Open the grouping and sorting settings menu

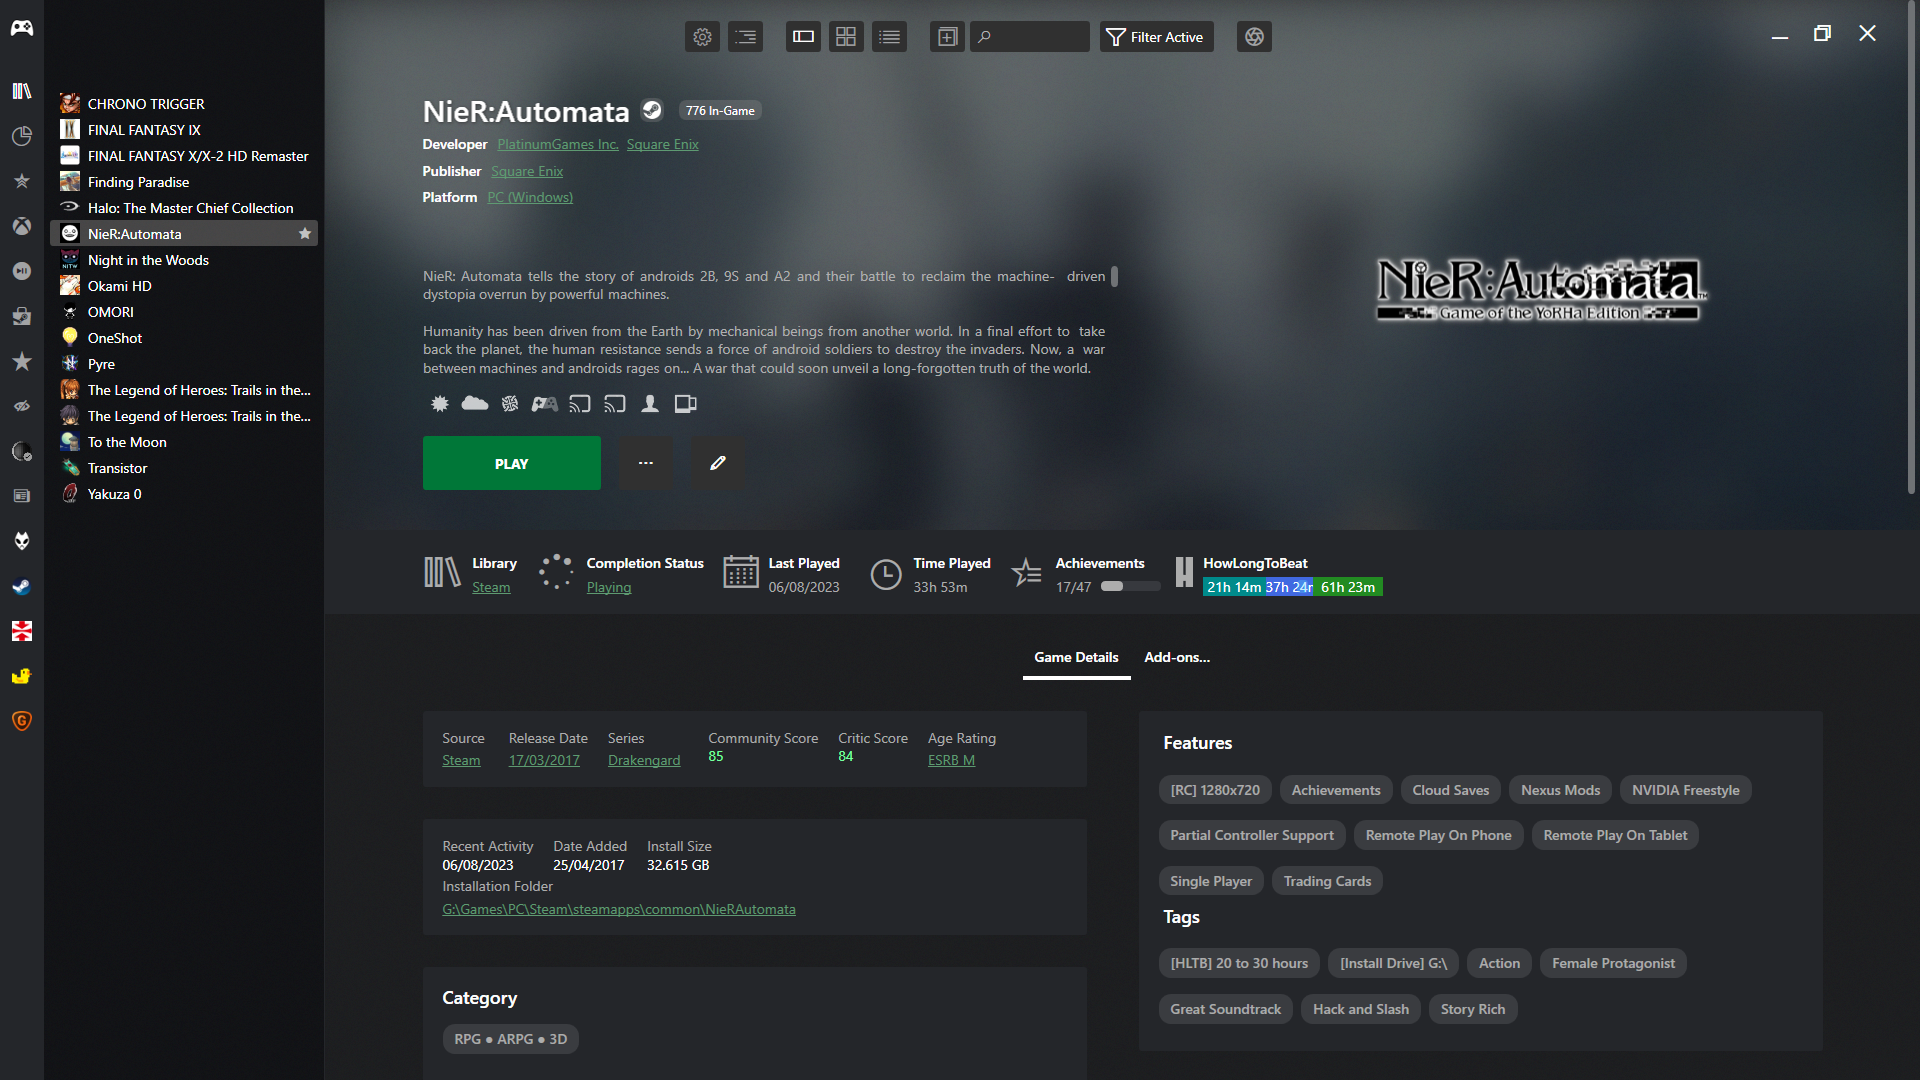click(x=746, y=37)
